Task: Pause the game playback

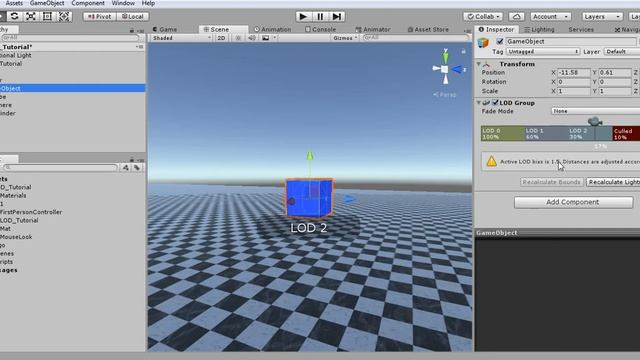Action: tap(320, 16)
